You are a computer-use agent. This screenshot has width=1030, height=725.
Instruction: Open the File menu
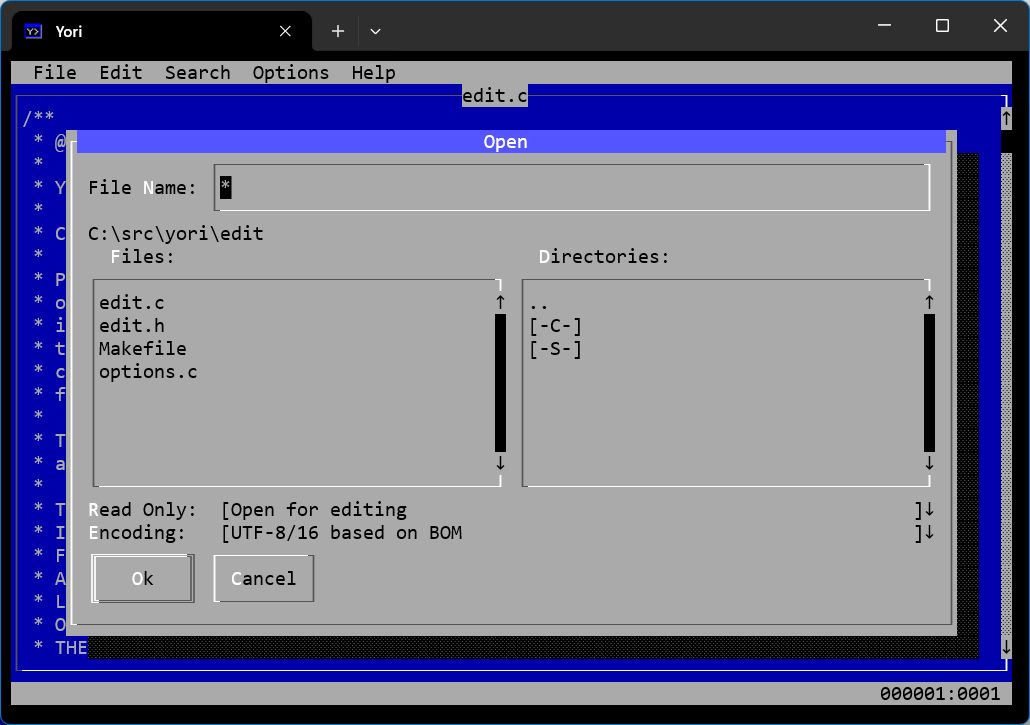(x=55, y=72)
